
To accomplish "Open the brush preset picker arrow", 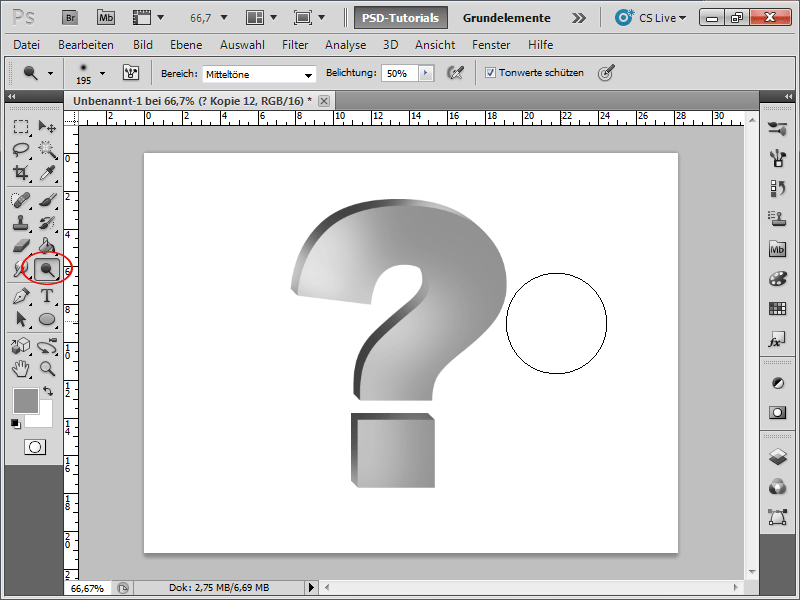I will point(103,73).
